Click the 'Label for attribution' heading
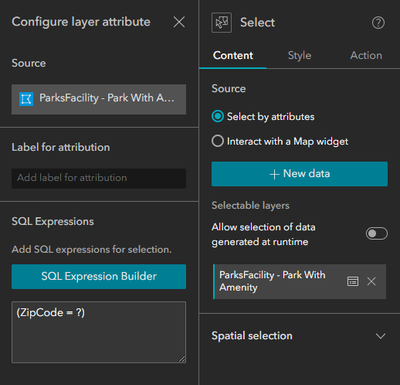Screen dimensions: 400x385 pyautogui.click(x=61, y=147)
